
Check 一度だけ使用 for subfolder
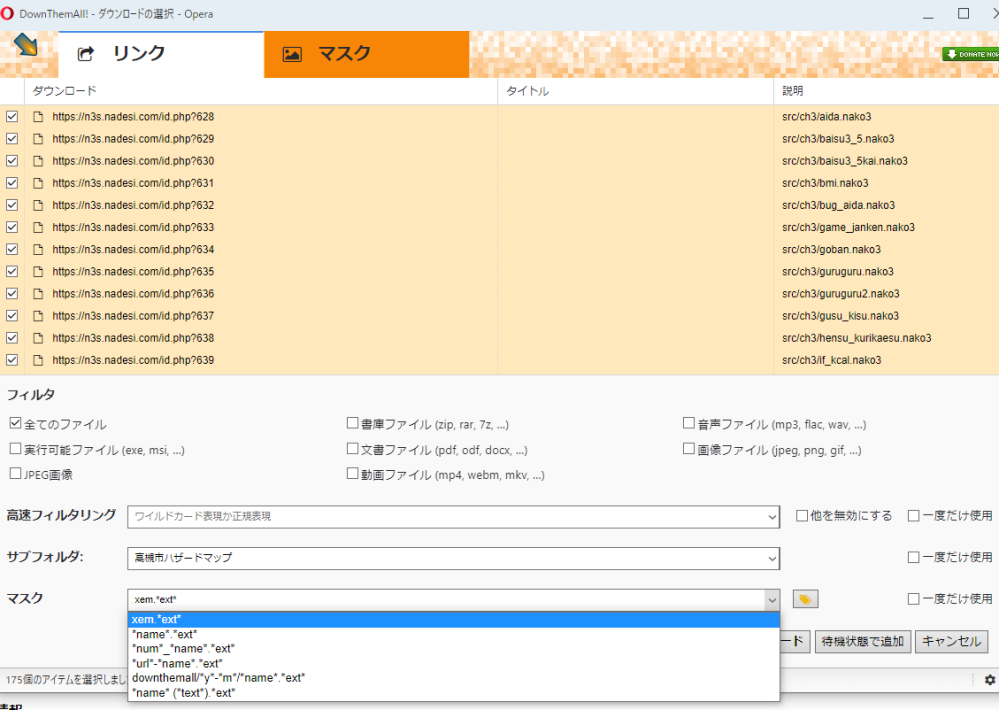914,557
